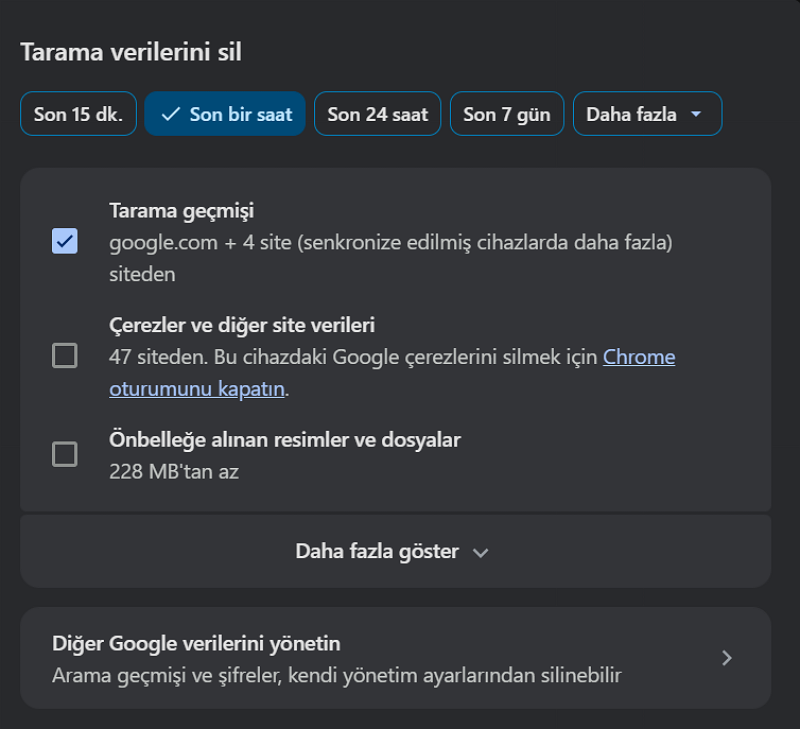Click the checked blue Tarama geçmişi checkbox icon
Image resolution: width=800 pixels, height=729 pixels.
(x=64, y=241)
